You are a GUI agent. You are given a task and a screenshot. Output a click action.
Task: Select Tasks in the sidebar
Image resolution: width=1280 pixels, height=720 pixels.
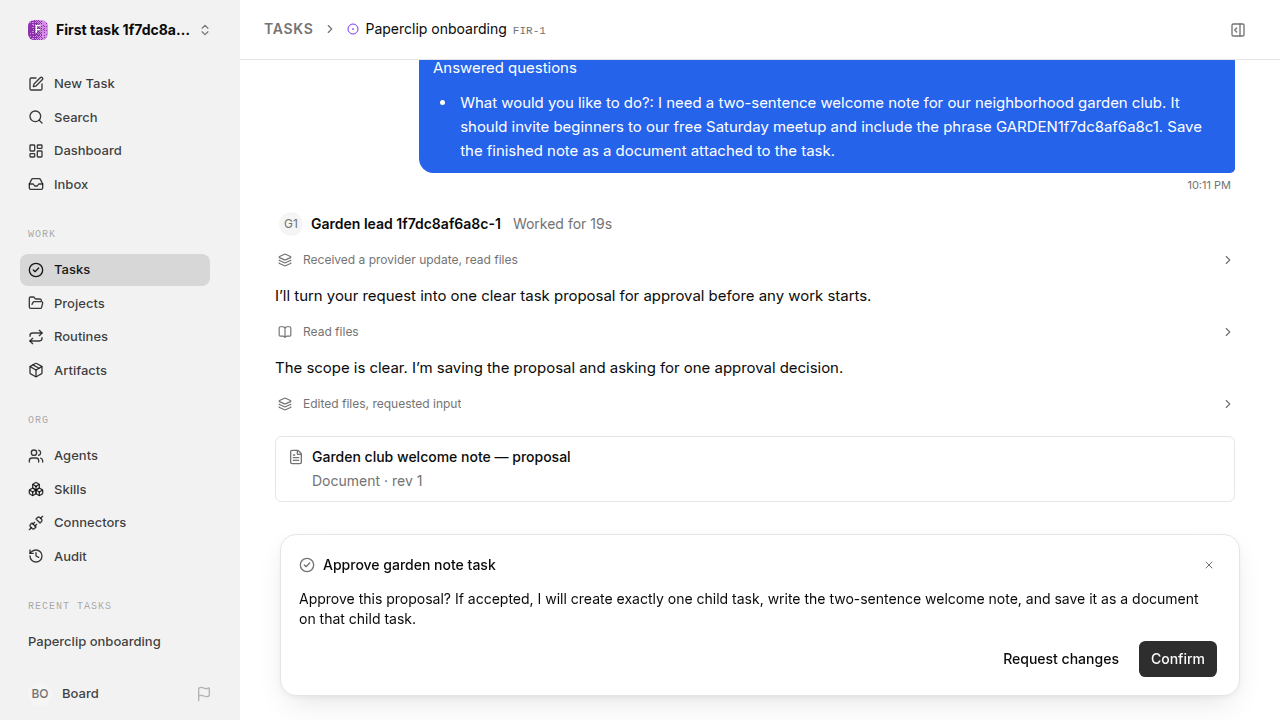[115, 270]
